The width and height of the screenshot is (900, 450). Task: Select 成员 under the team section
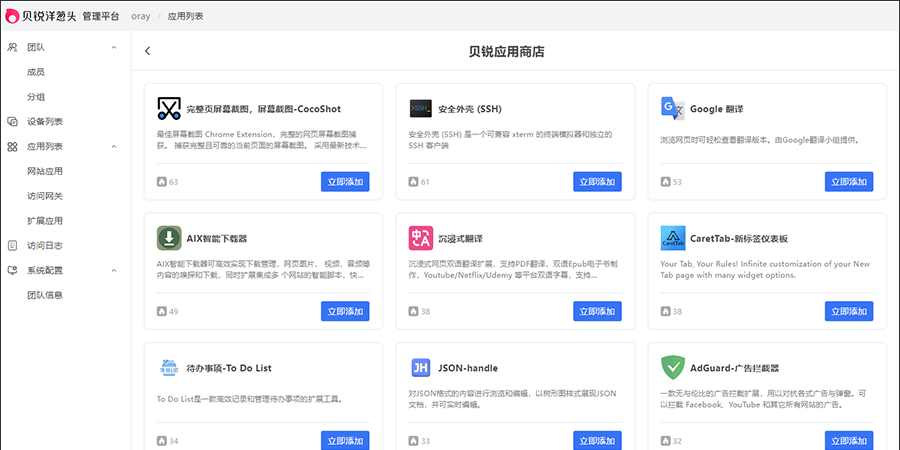[x=36, y=72]
